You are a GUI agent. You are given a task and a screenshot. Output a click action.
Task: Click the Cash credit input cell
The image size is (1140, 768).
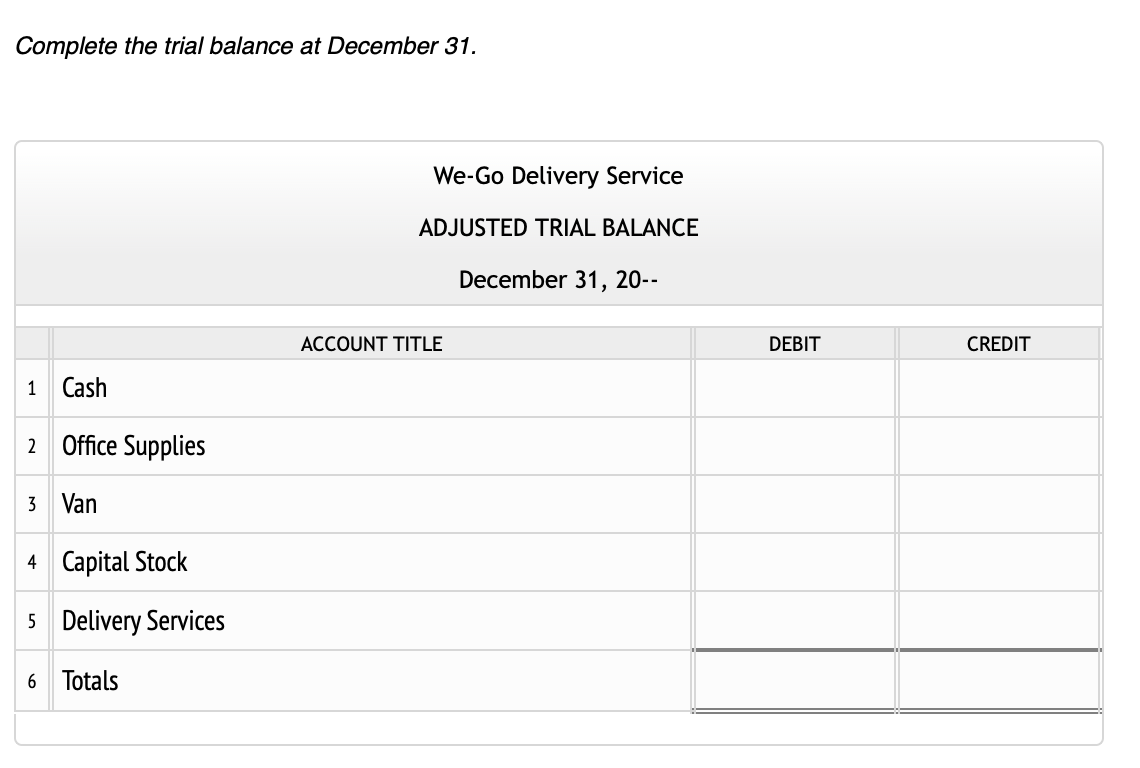[998, 388]
